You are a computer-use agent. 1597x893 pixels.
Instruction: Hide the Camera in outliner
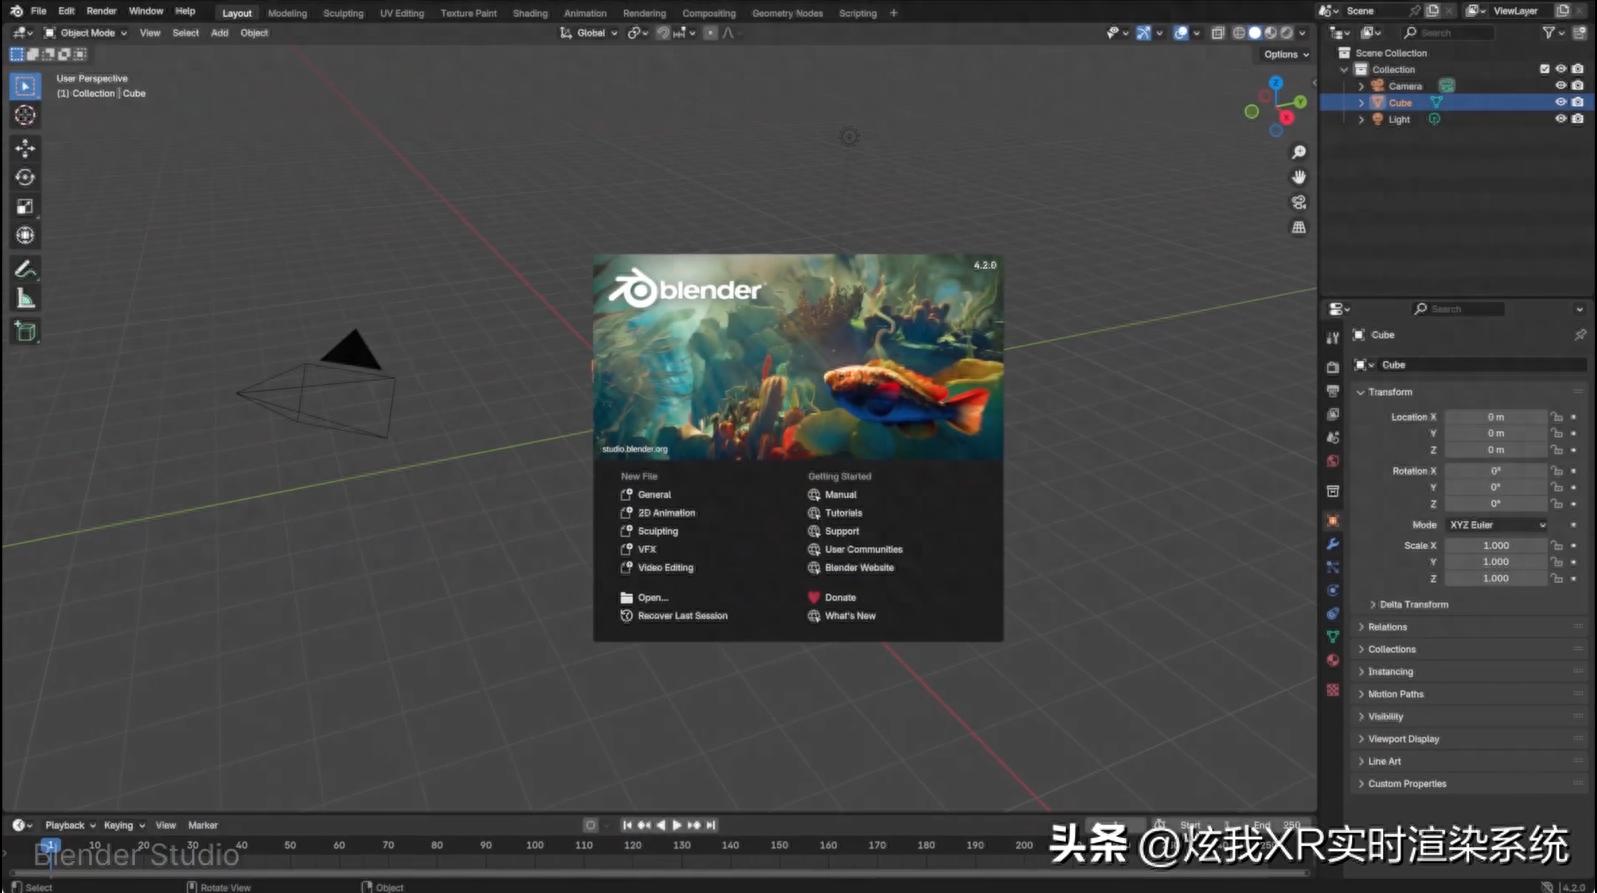pyautogui.click(x=1560, y=86)
